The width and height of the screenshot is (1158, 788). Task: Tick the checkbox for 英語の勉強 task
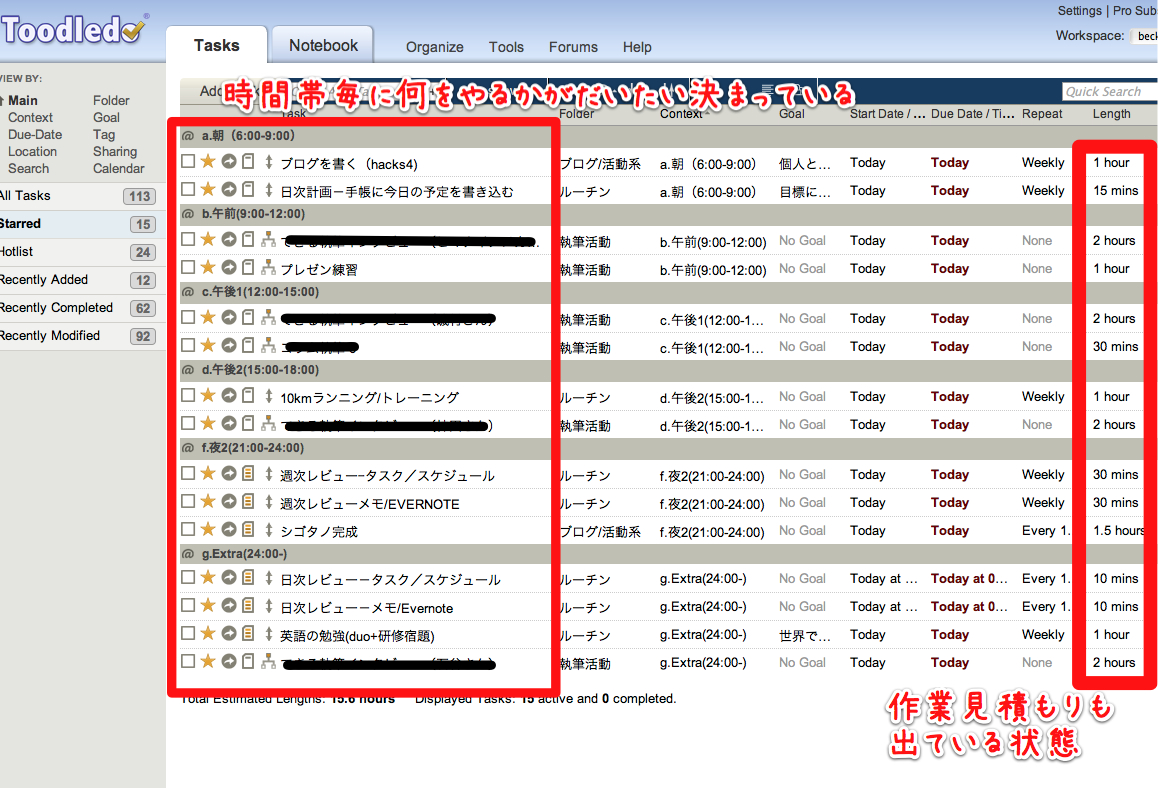pyautogui.click(x=188, y=634)
